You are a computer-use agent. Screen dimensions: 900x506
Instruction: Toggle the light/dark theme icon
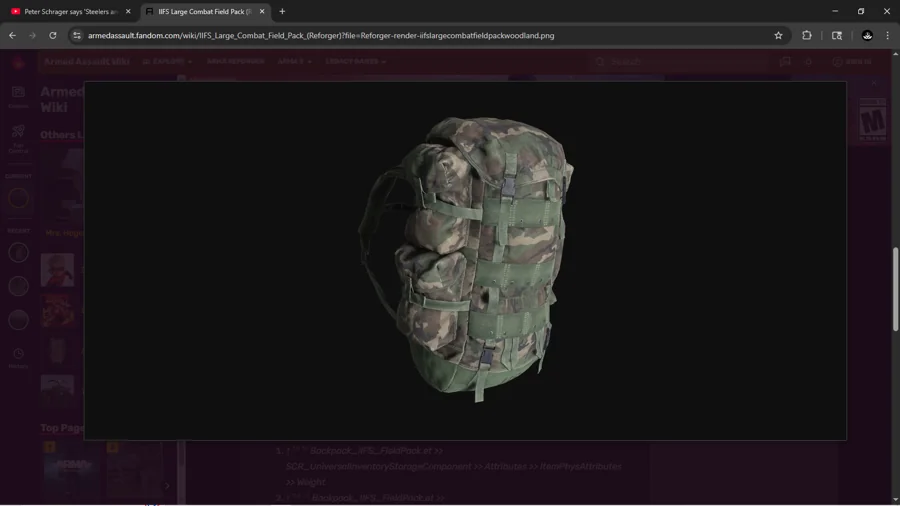click(808, 61)
